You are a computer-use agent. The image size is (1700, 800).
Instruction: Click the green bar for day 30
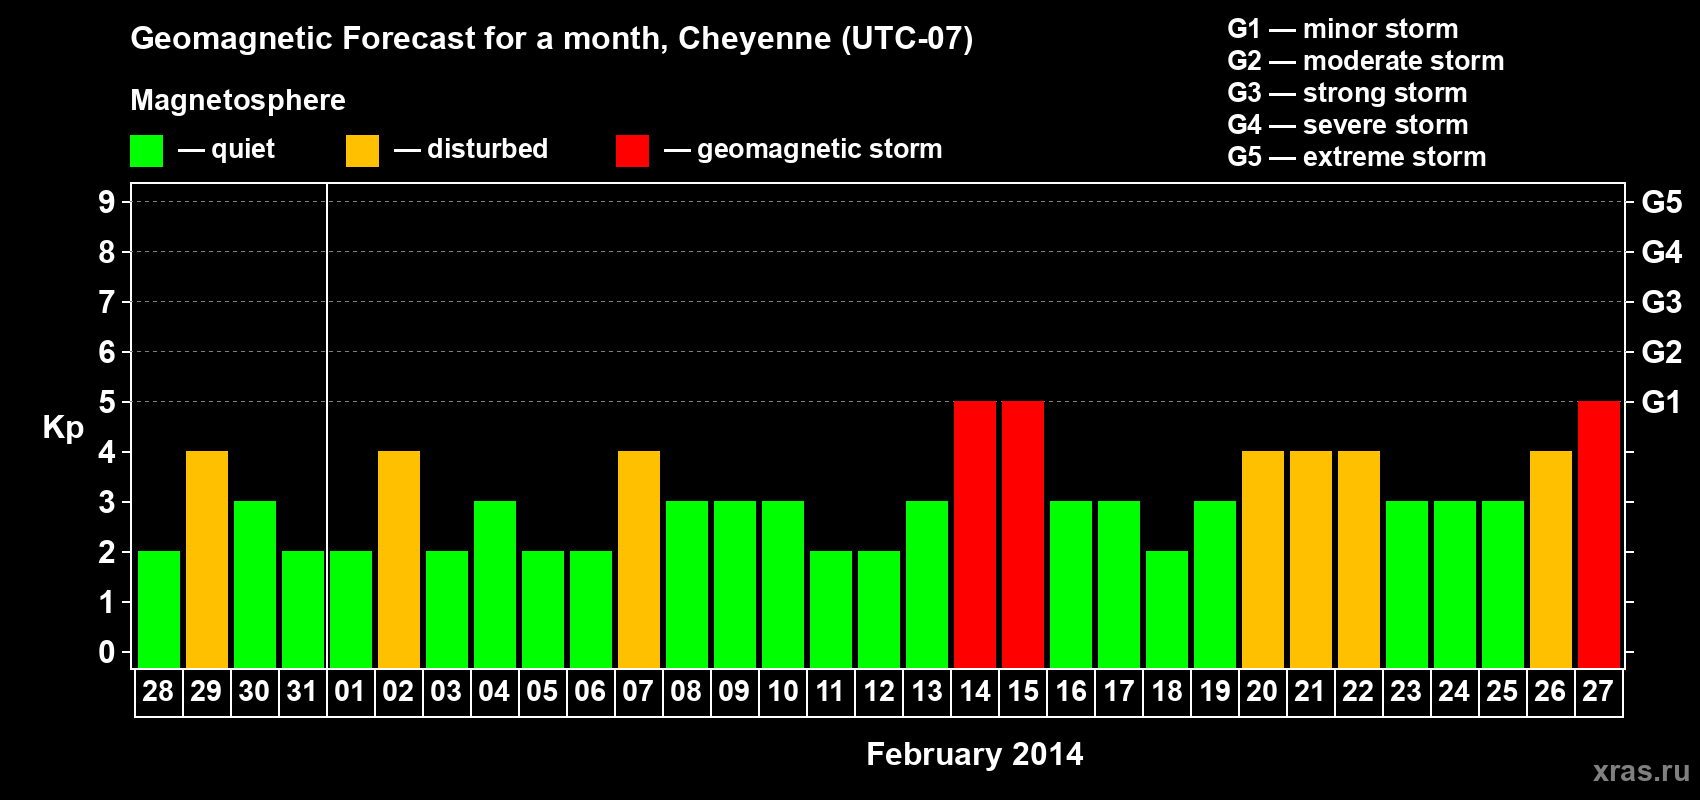coord(255,585)
